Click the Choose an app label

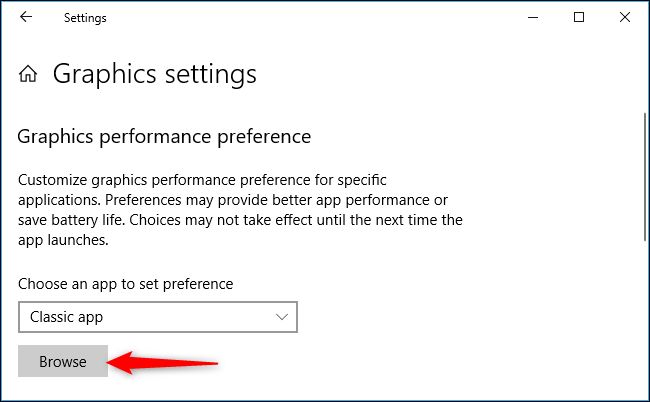pos(126,284)
